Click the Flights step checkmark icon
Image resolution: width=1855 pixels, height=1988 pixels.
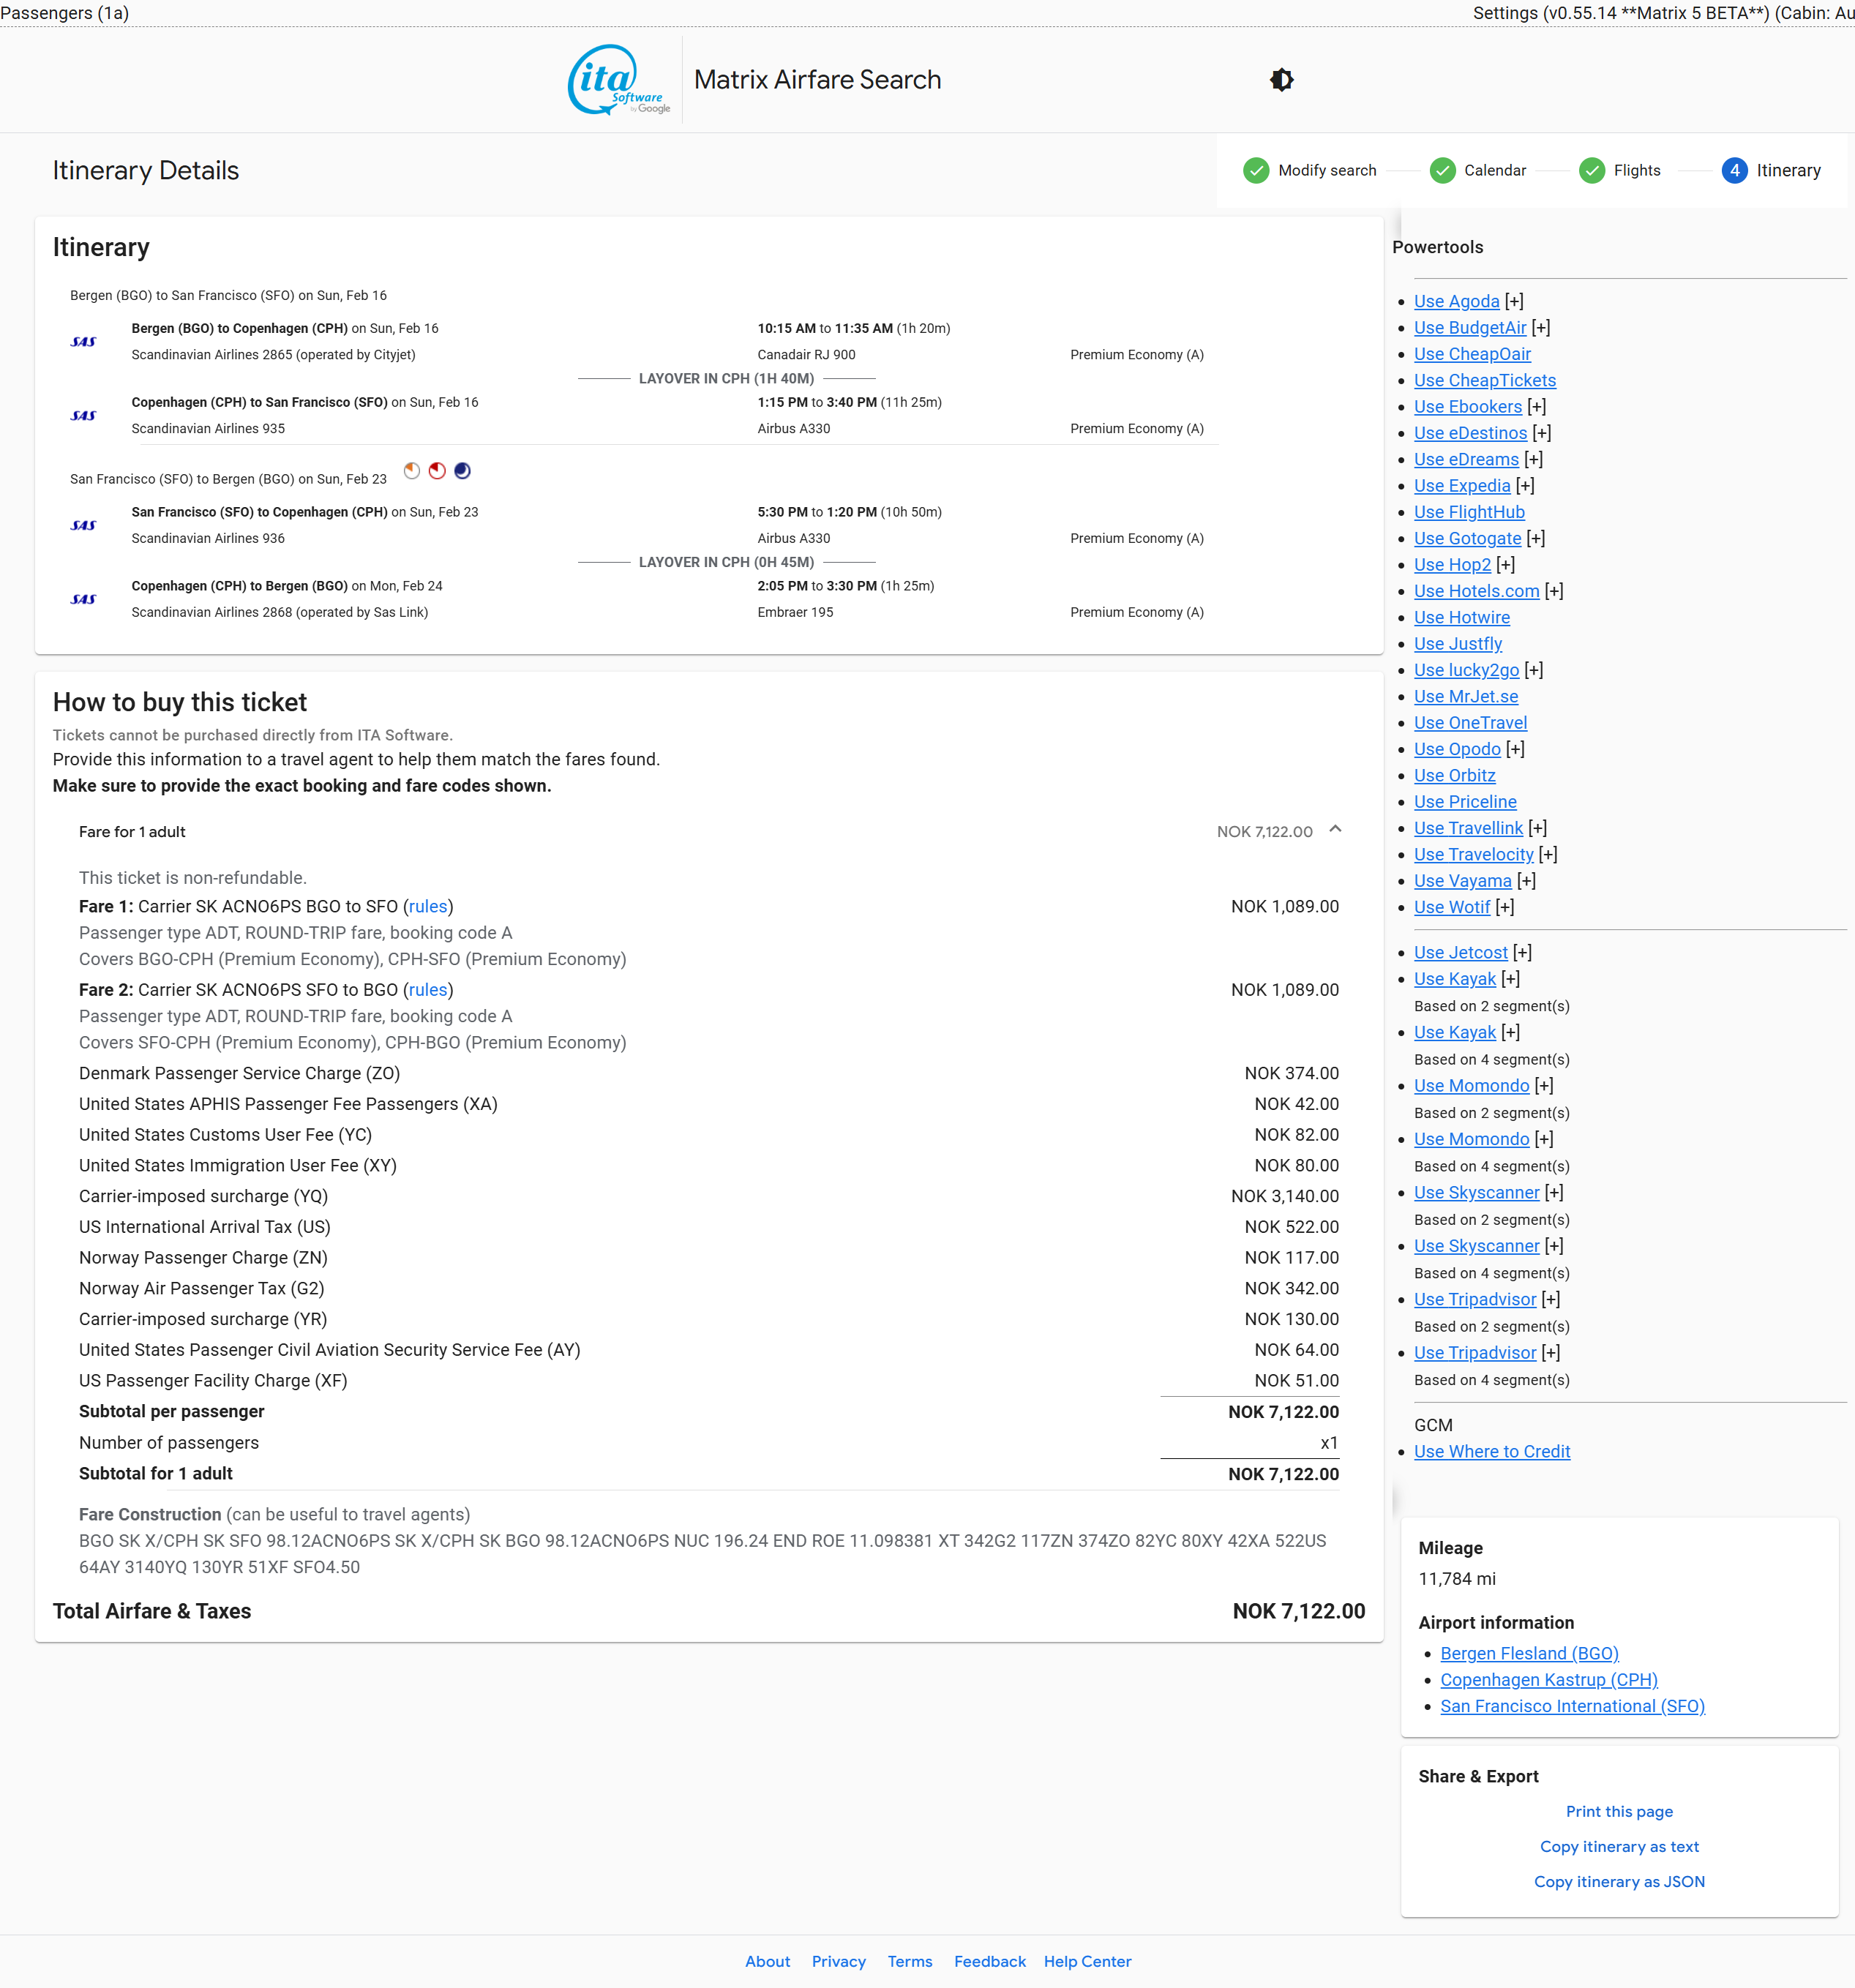(x=1591, y=171)
